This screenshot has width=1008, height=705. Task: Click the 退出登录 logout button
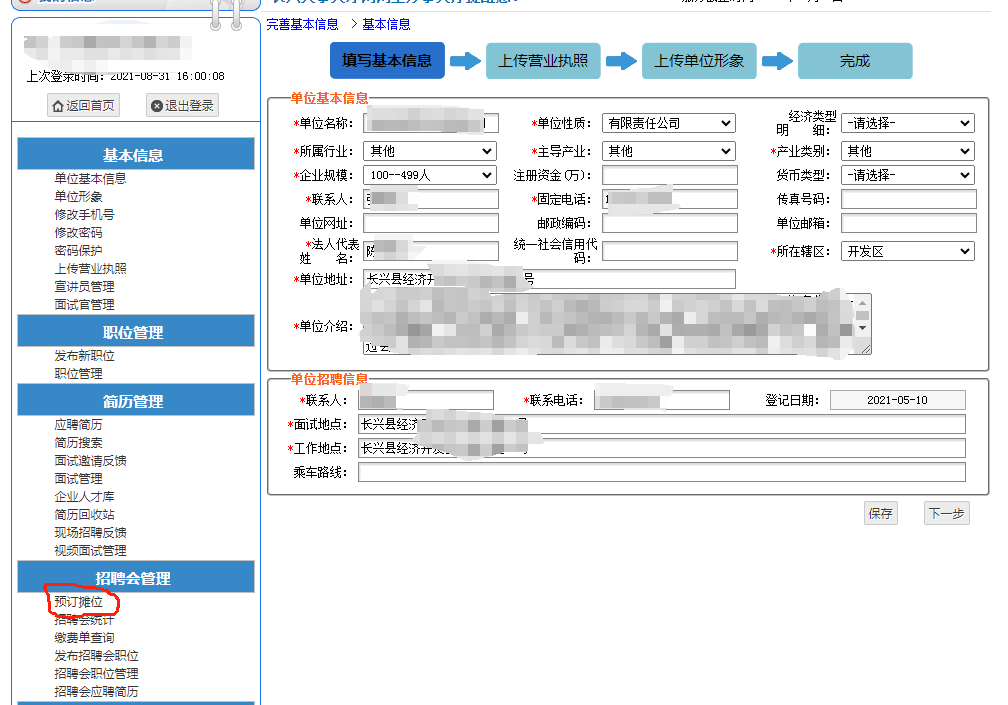[x=181, y=106]
